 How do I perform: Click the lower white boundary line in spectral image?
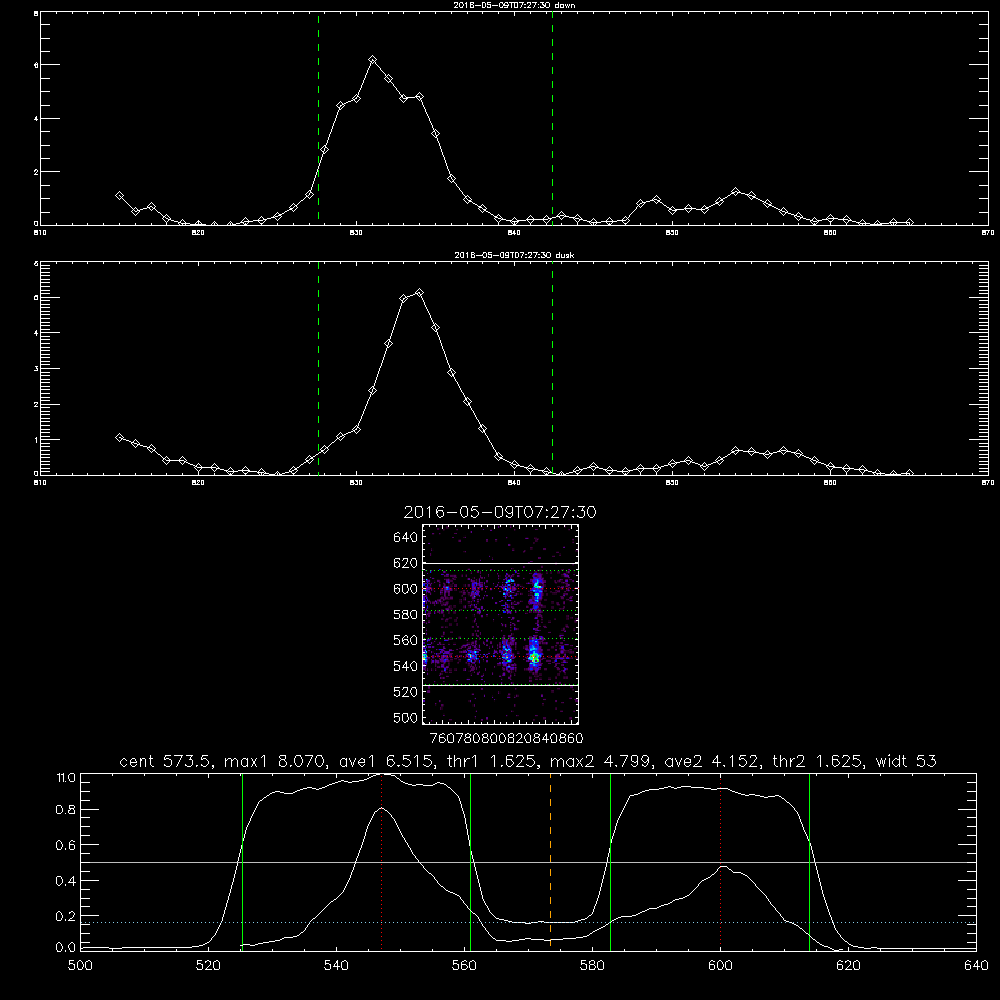pyautogui.click(x=500, y=686)
